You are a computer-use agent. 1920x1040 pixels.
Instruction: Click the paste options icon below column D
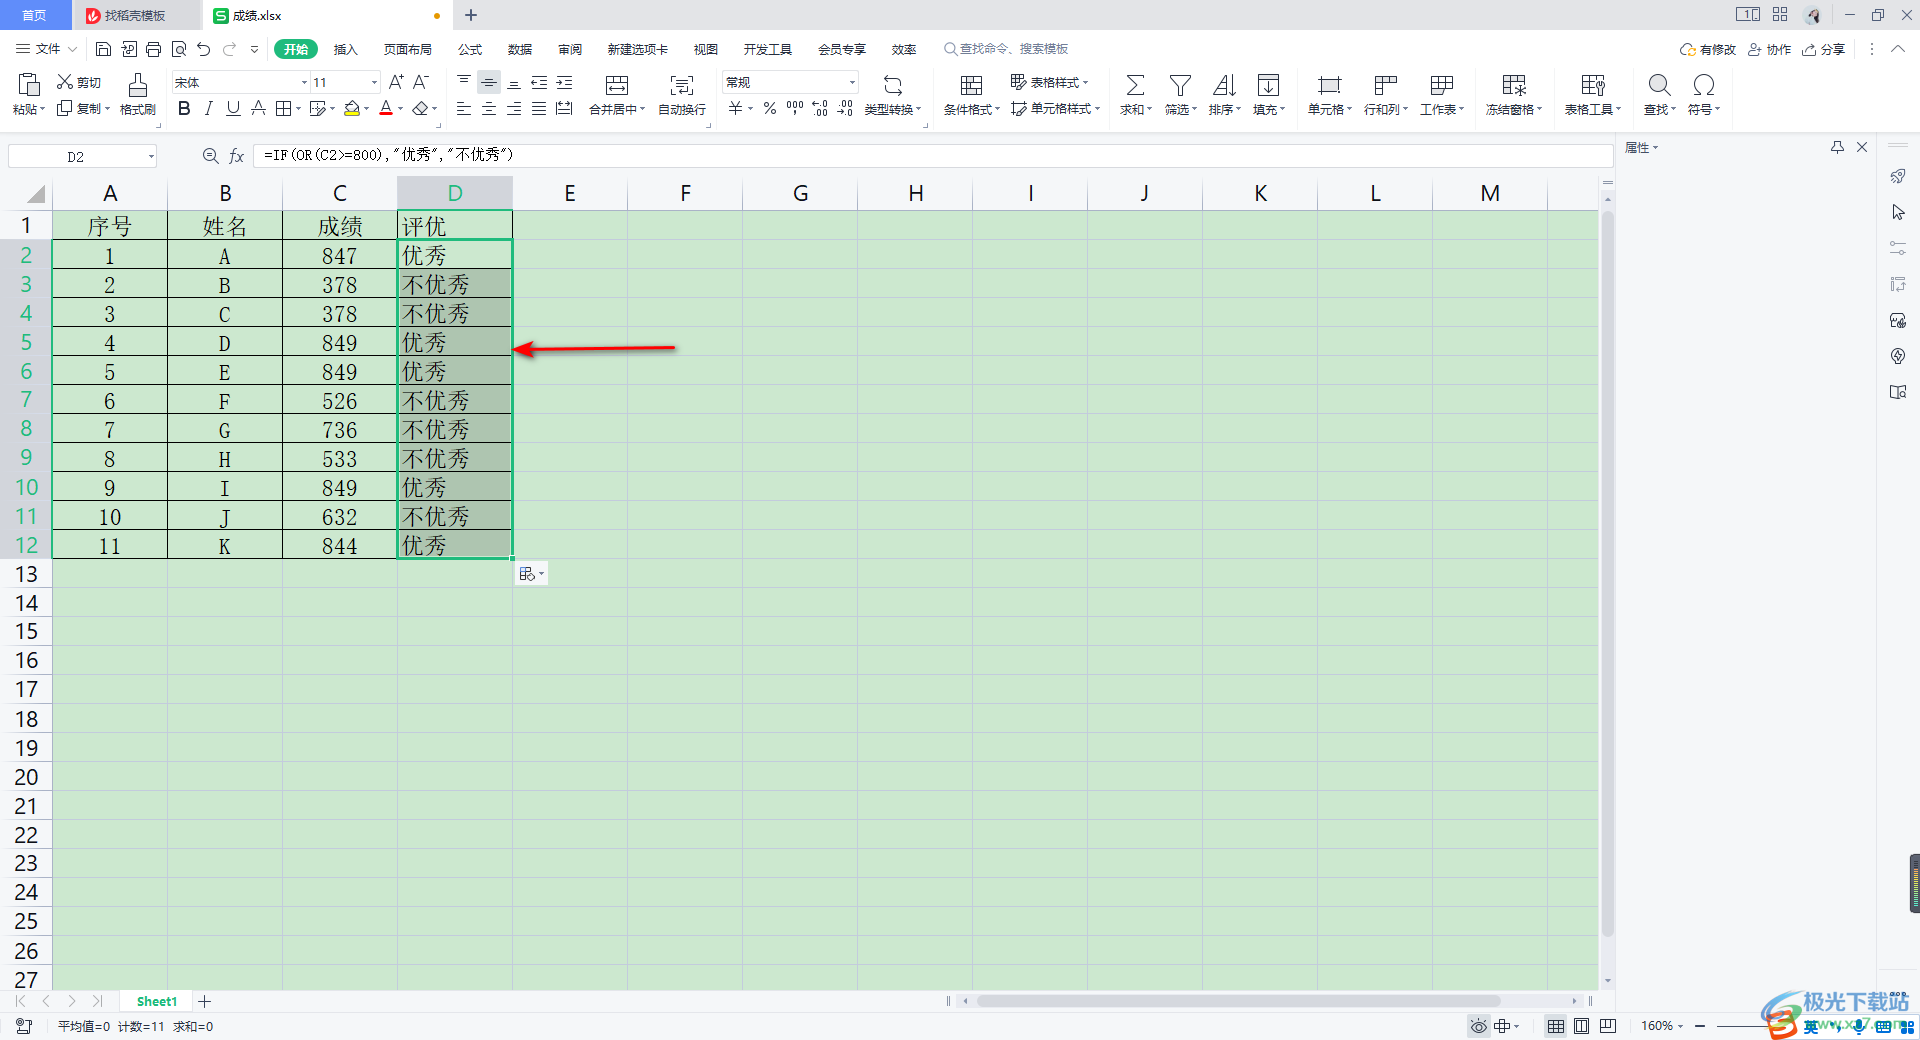[x=531, y=574]
